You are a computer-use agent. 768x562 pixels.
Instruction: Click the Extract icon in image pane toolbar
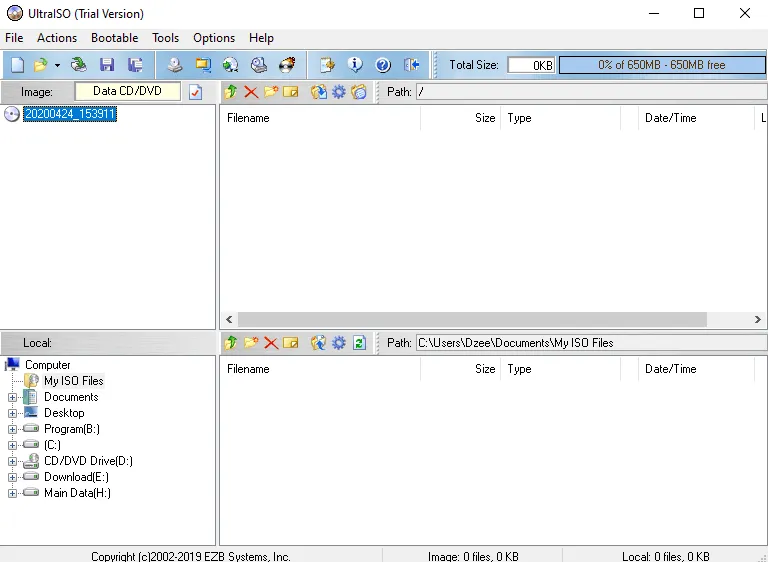tap(318, 92)
